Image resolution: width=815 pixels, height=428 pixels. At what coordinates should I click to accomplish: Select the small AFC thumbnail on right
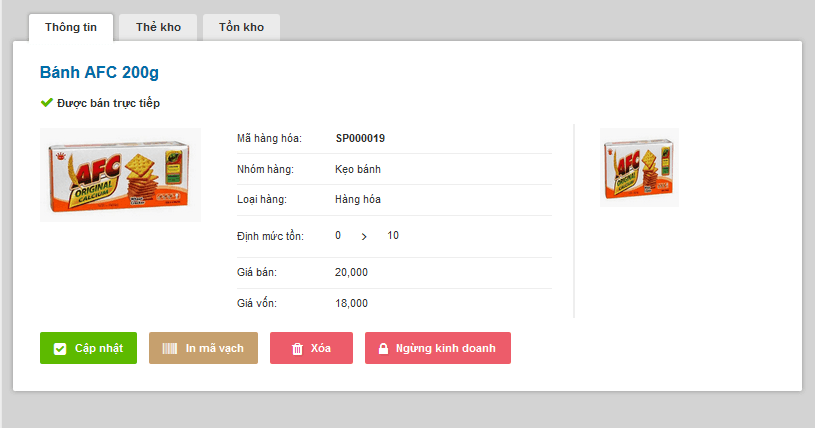coord(639,167)
